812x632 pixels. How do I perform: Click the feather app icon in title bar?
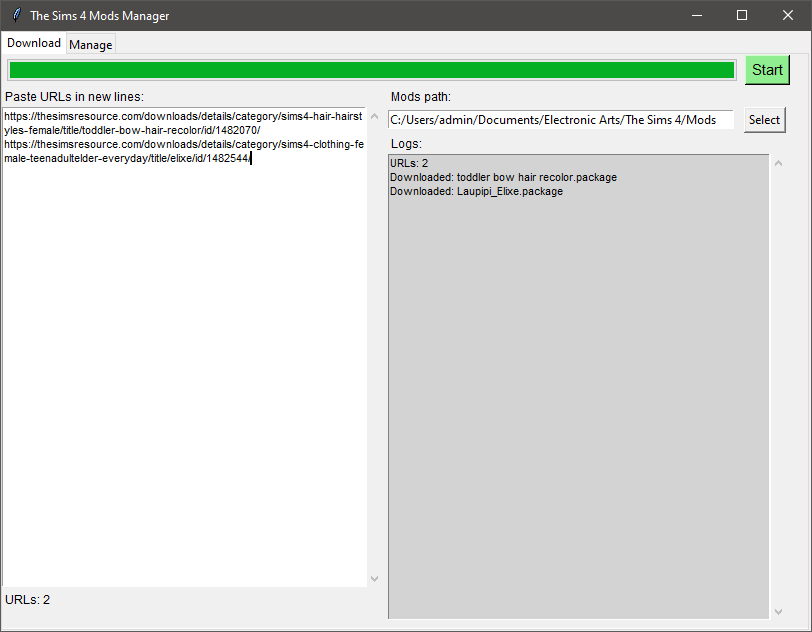coord(17,15)
